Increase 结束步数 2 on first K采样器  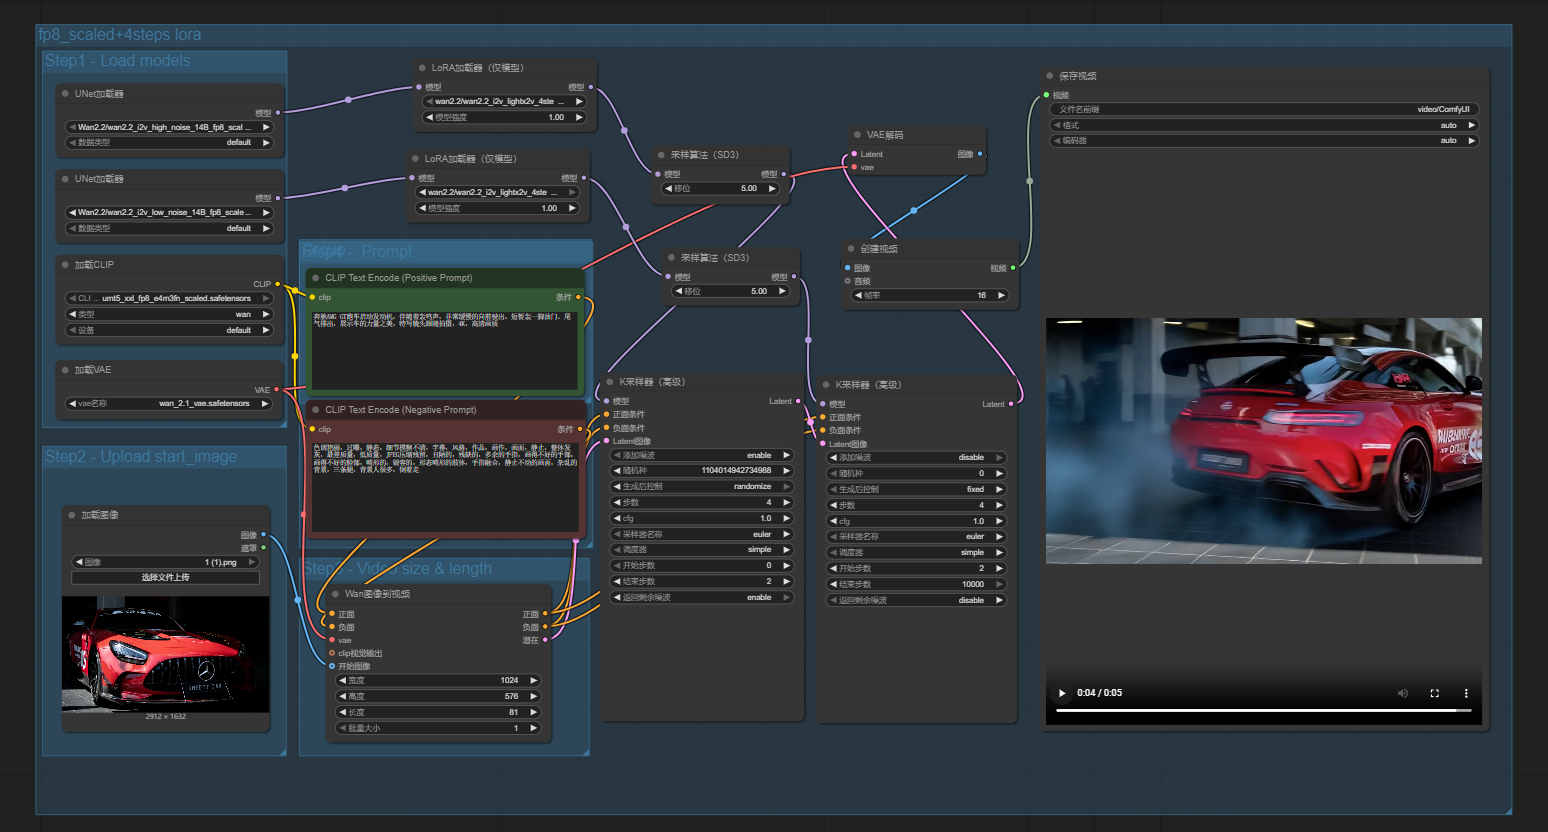tap(787, 582)
